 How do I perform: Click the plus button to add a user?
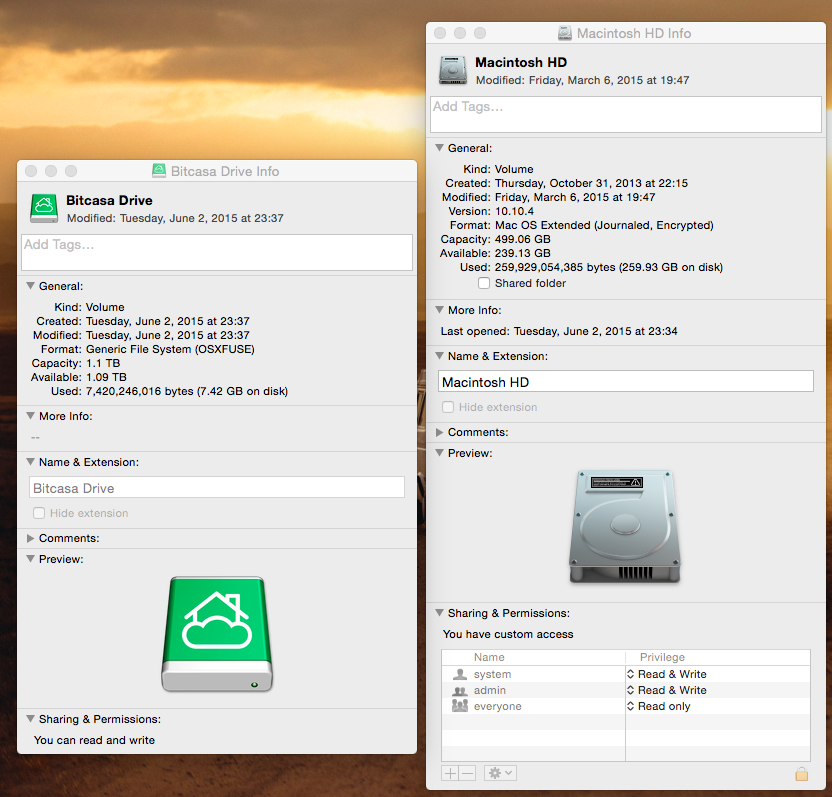coord(450,773)
